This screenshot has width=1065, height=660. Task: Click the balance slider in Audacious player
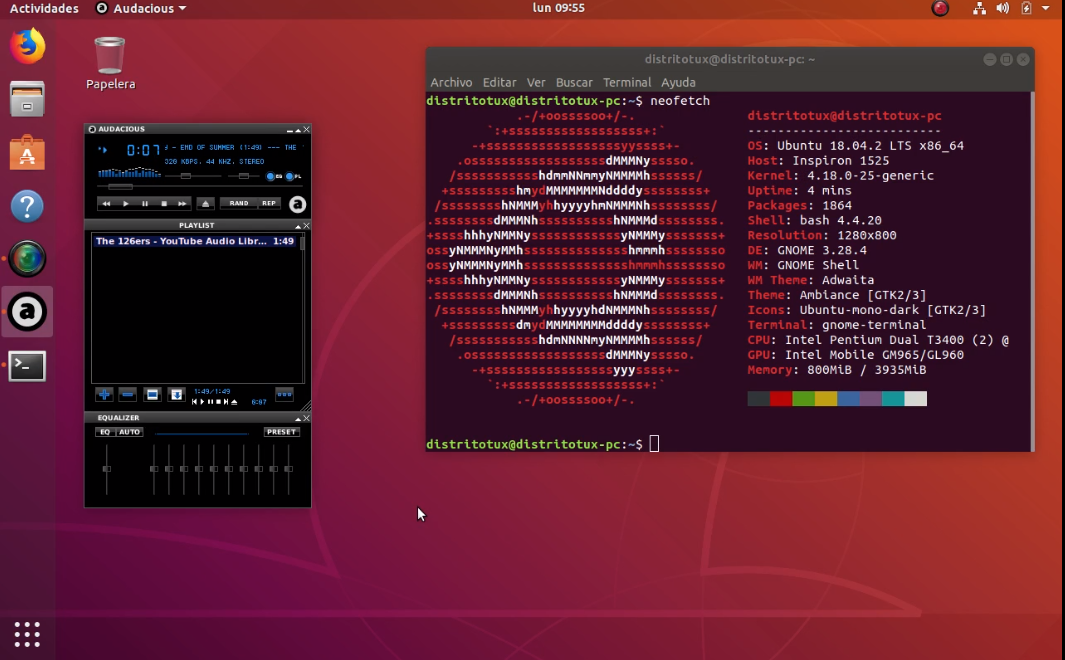point(244,176)
